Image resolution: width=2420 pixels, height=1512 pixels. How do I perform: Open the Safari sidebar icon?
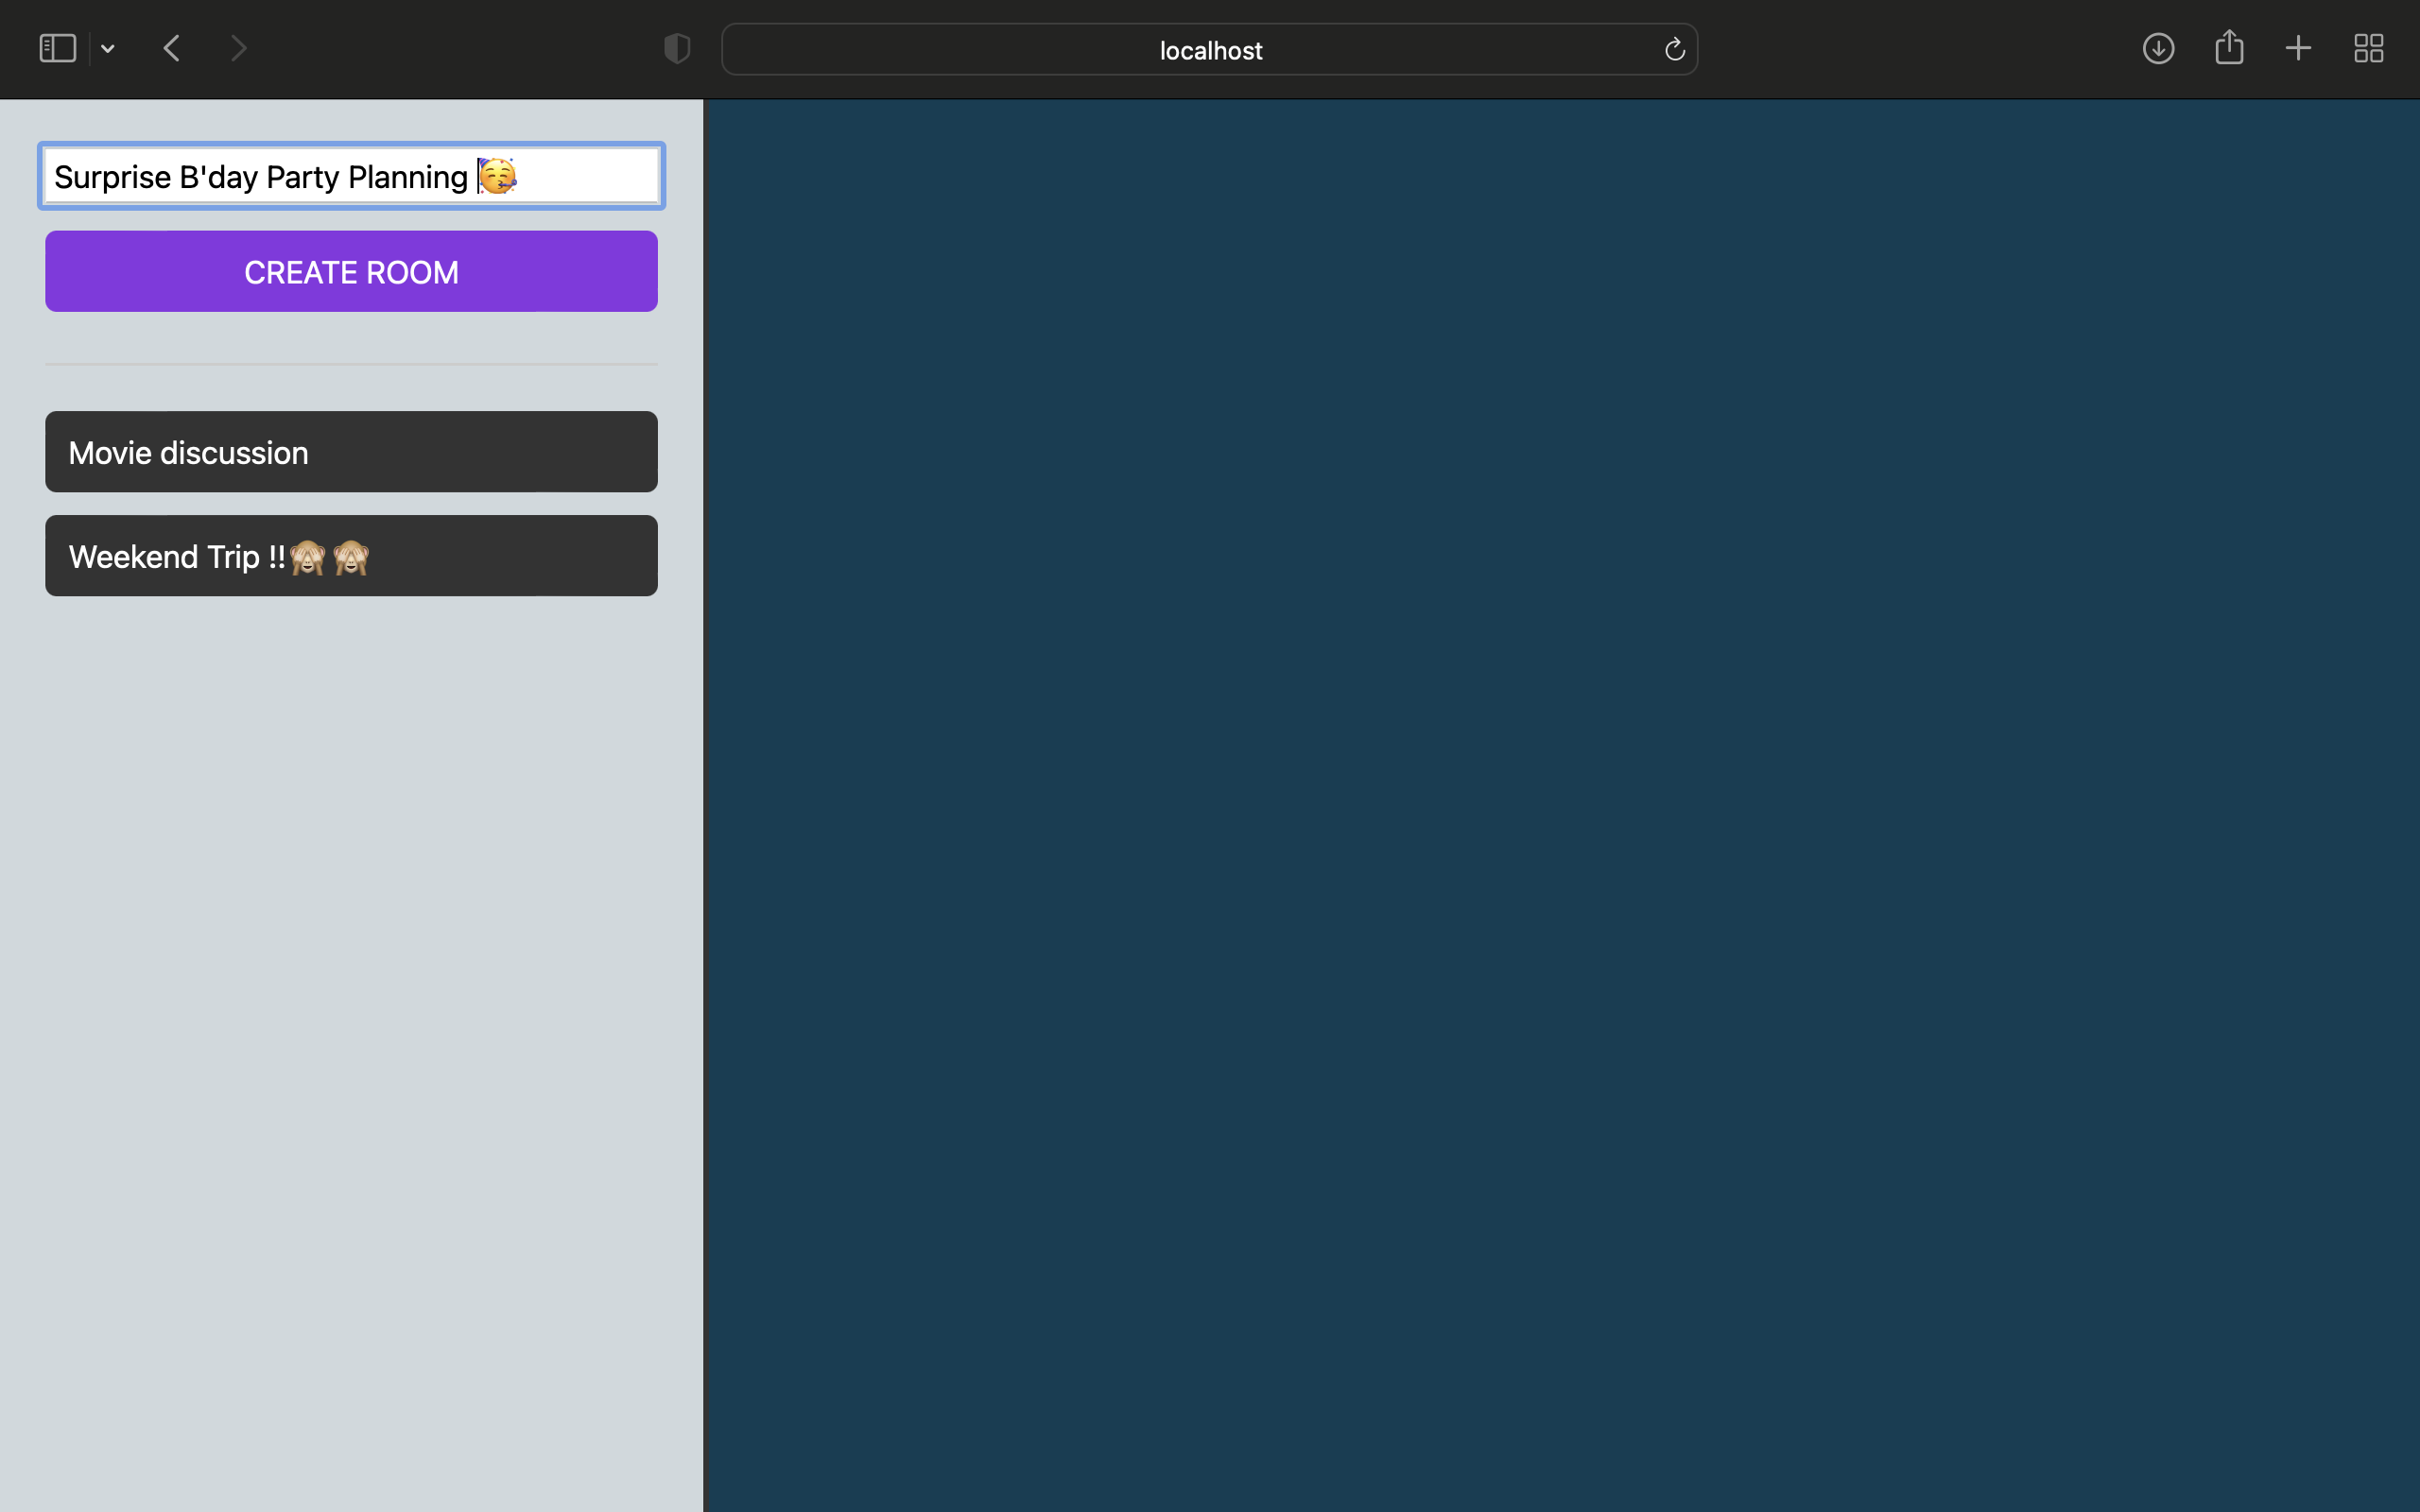coord(56,47)
